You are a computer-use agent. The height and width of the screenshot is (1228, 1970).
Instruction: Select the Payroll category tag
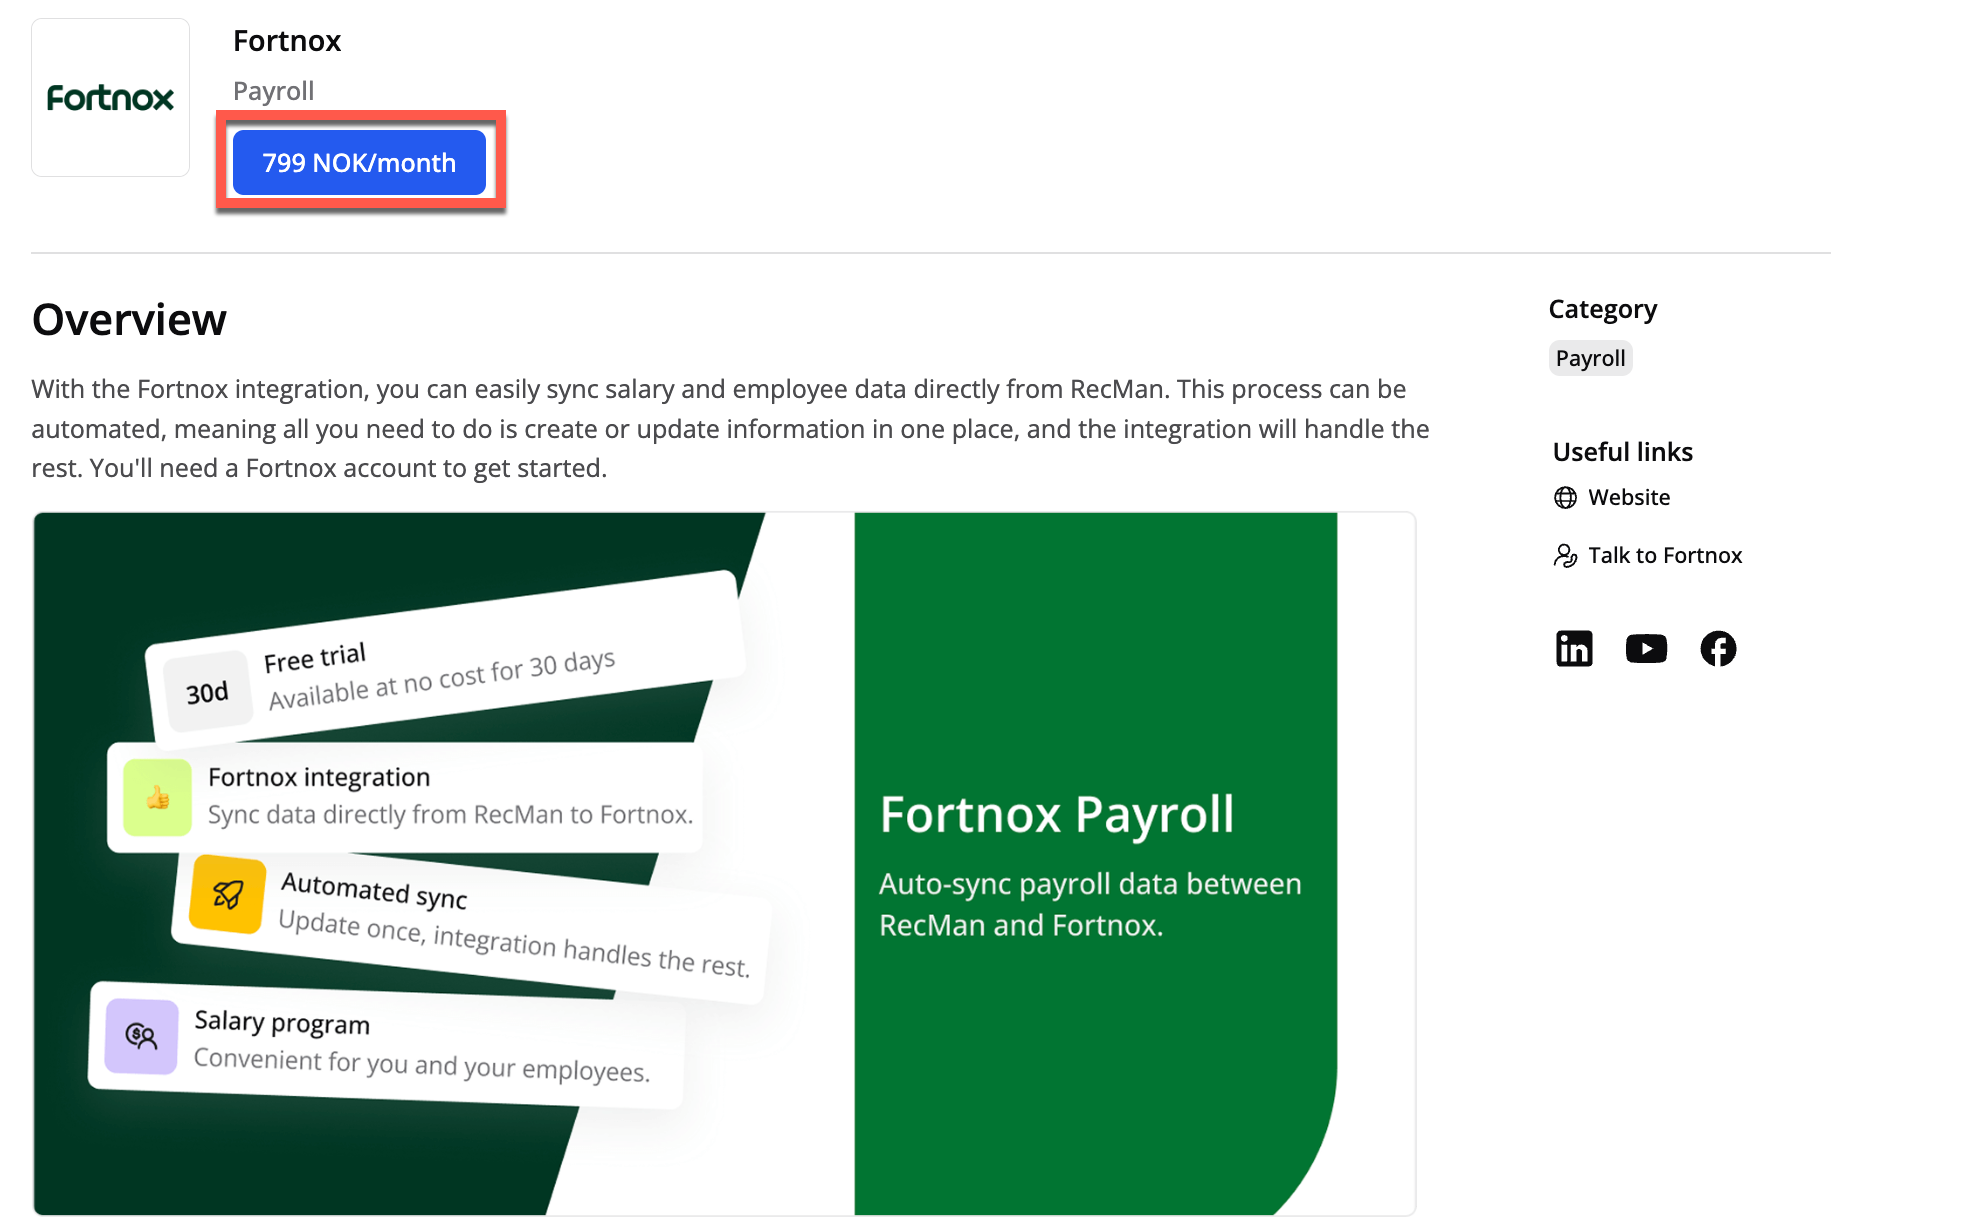point(1590,359)
